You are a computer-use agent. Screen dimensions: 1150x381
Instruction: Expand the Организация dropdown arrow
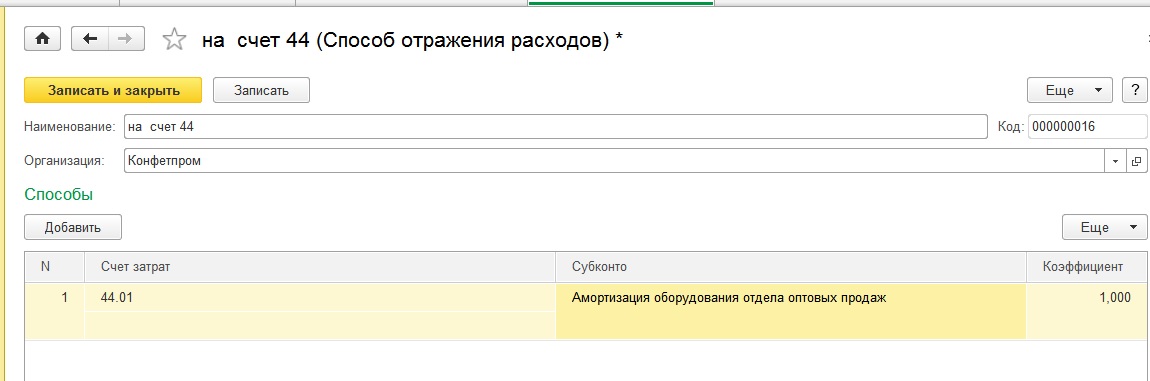pos(1116,162)
